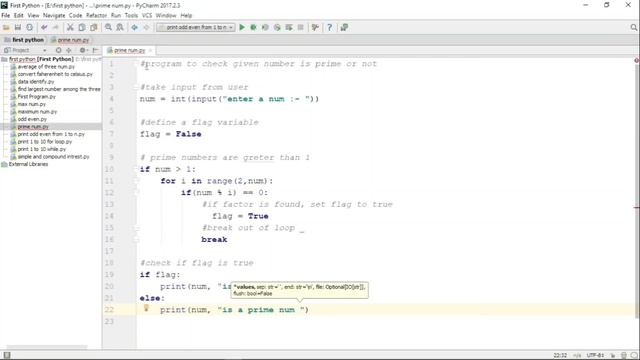Click the Stop process square icon
Image resolution: width=640 pixels, height=360 pixels.
pos(300,27)
